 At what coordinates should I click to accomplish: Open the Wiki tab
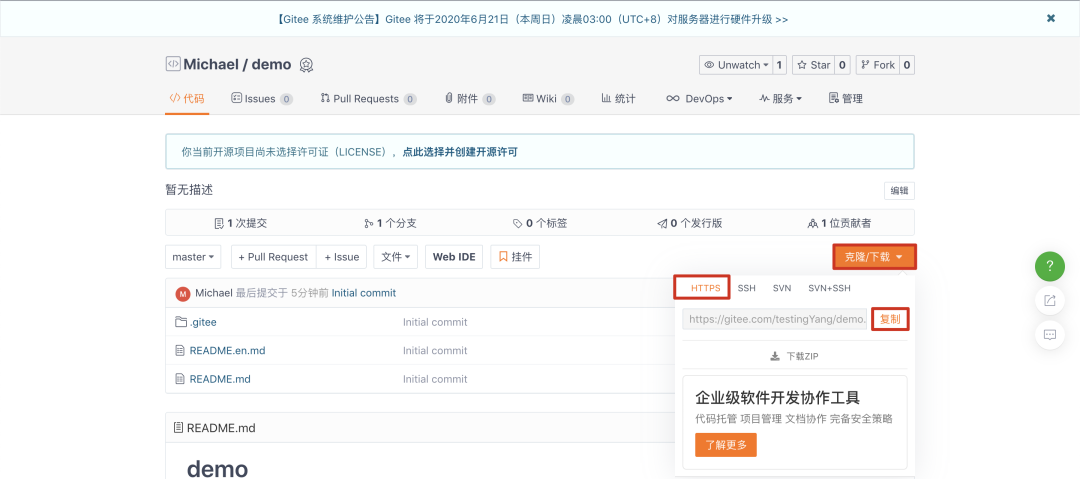[x=548, y=99]
